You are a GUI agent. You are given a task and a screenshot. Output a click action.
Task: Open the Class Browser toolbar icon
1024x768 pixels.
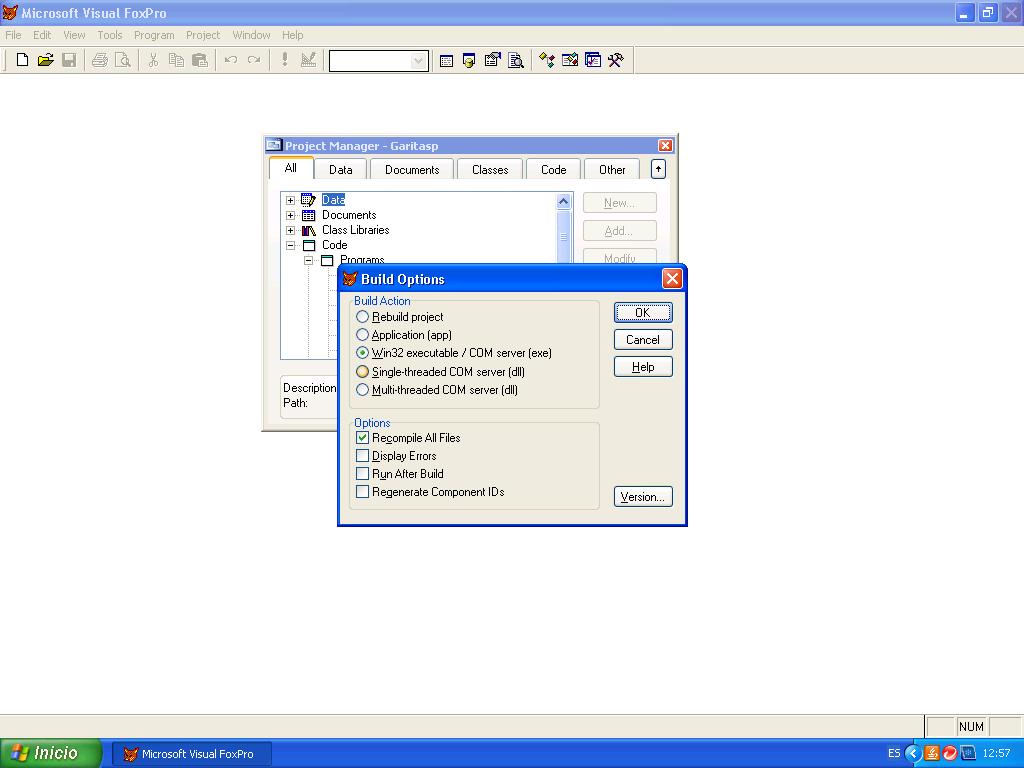tap(547, 61)
